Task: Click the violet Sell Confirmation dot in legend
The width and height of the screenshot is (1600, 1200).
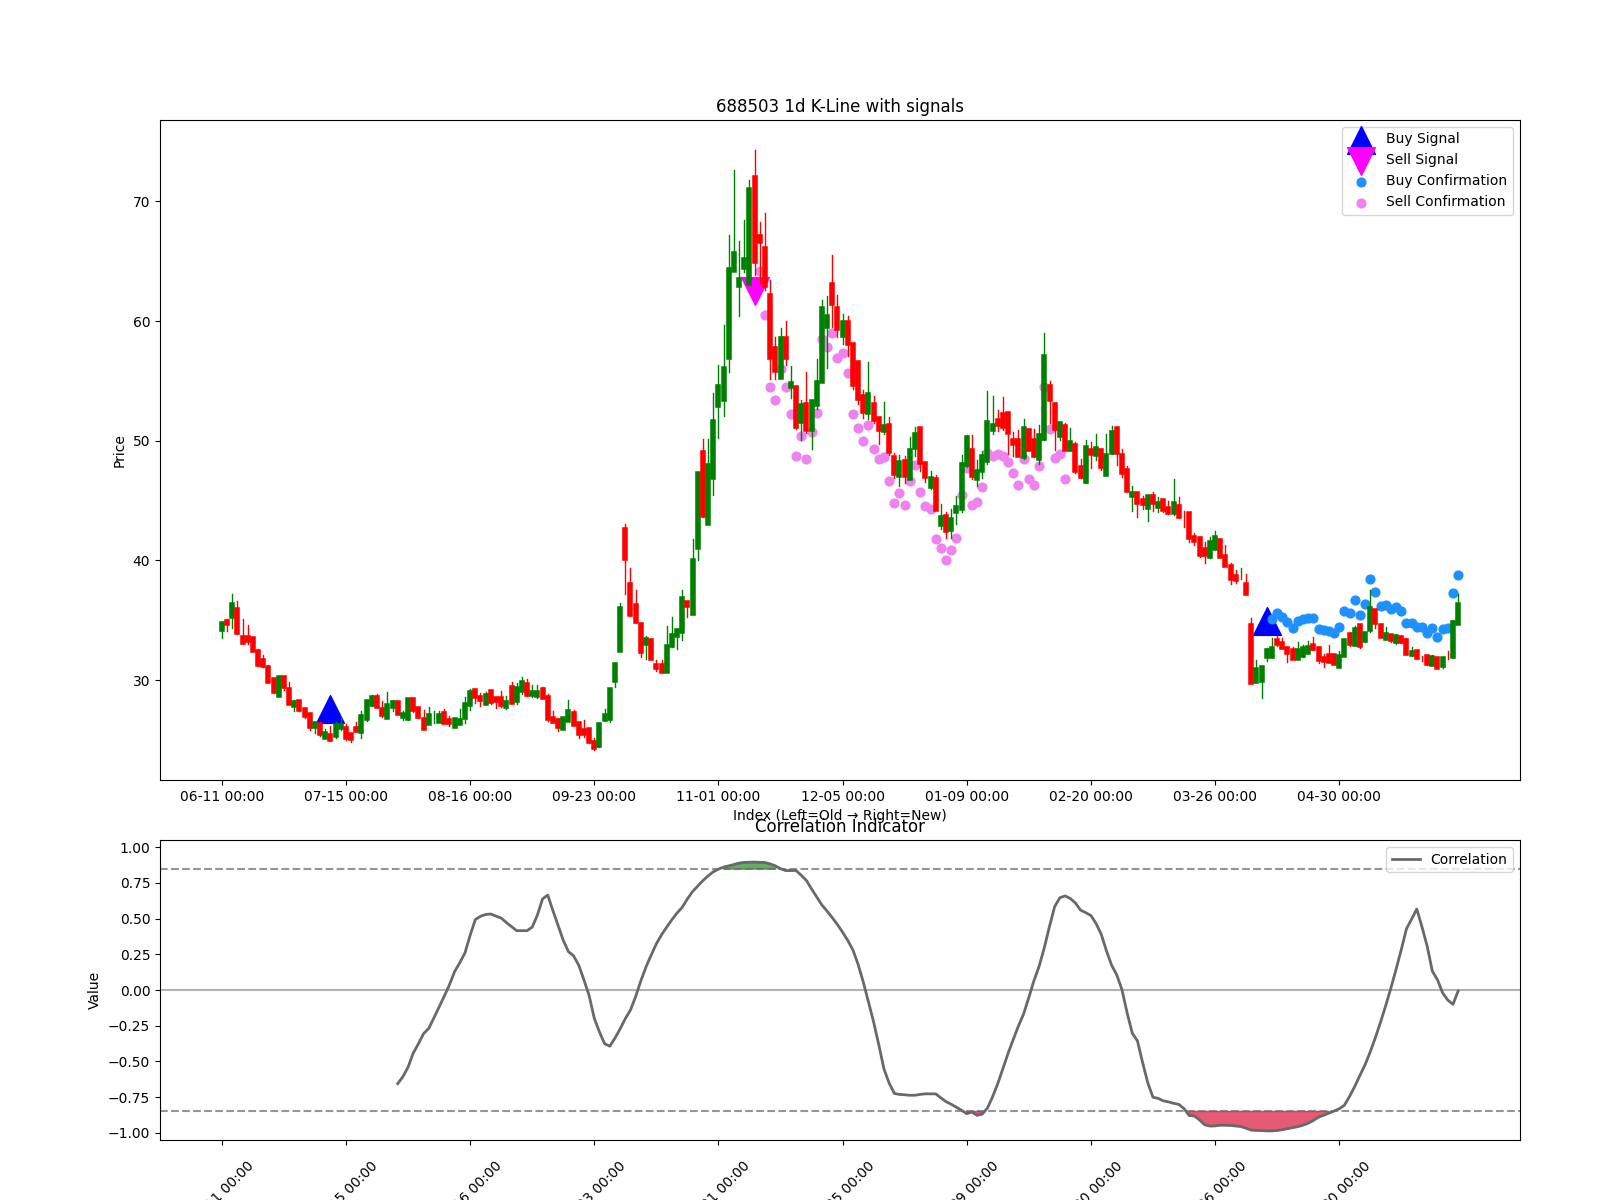Action: 1361,203
